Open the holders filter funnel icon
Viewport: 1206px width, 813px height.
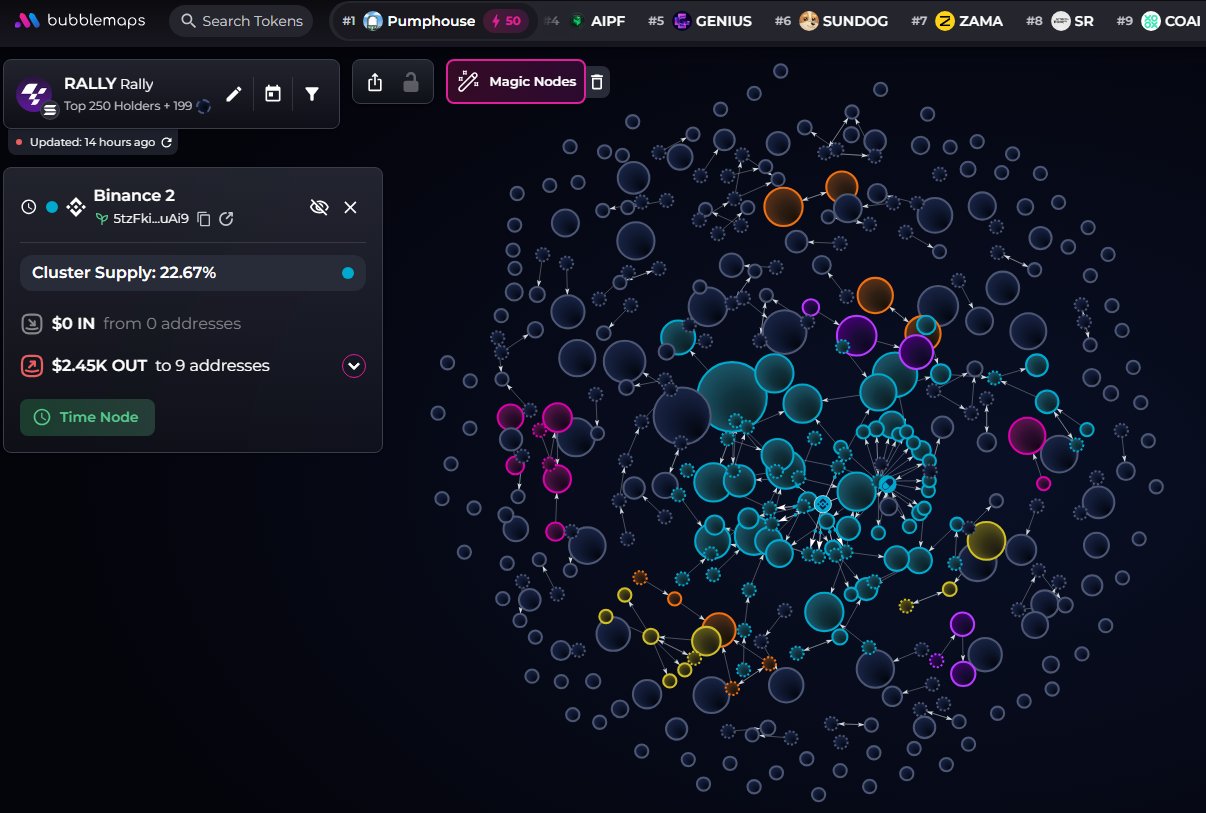coord(312,94)
